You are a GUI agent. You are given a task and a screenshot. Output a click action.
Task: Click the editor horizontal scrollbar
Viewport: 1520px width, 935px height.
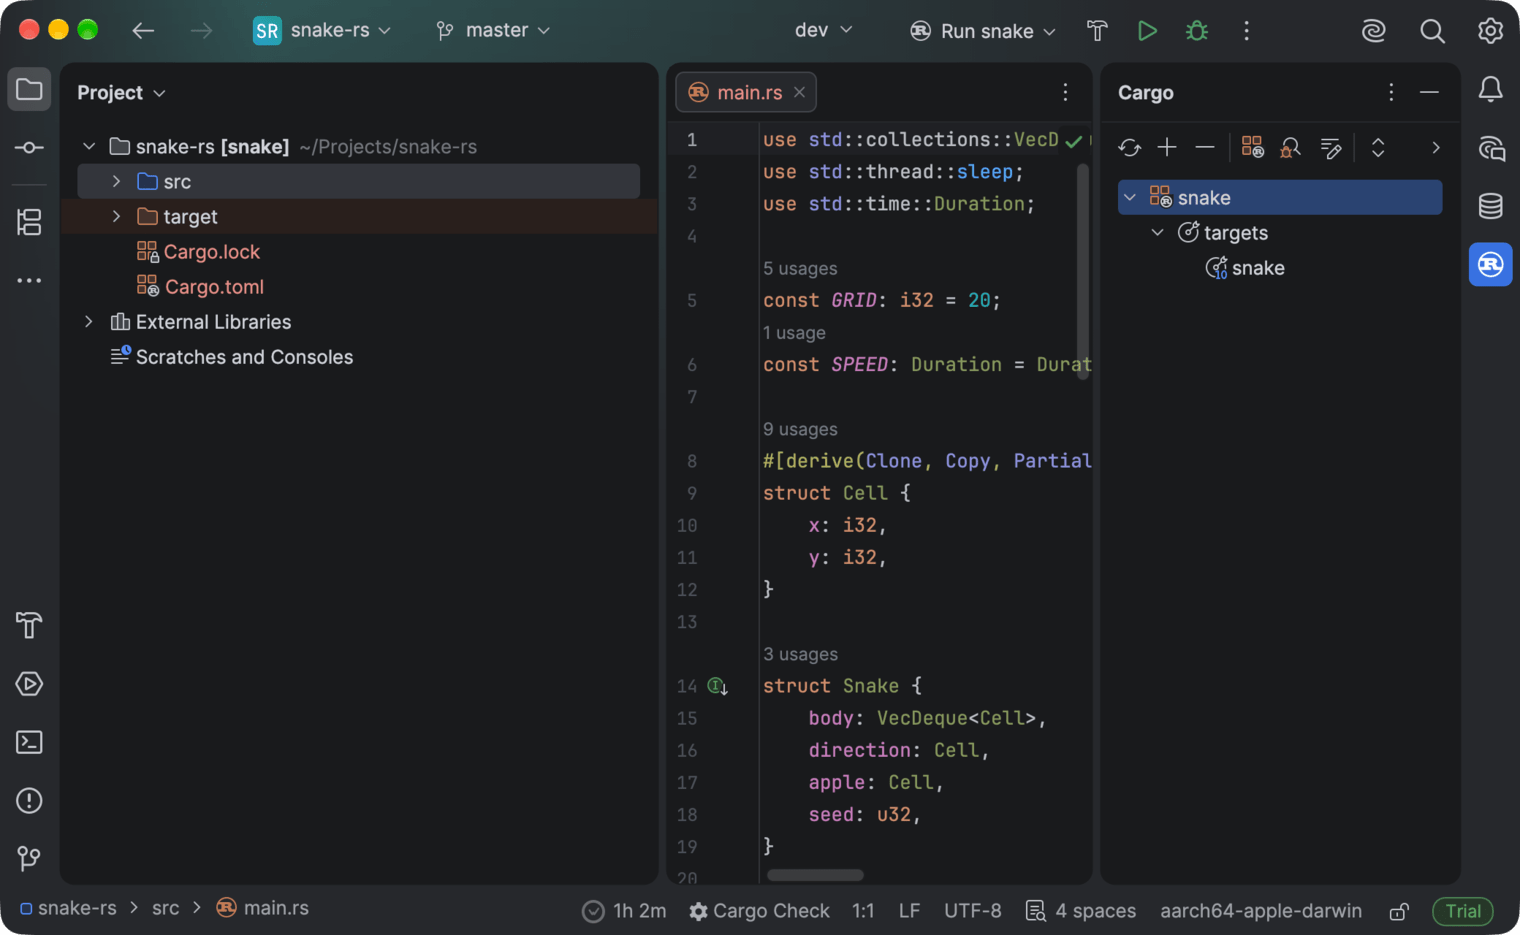pos(815,875)
